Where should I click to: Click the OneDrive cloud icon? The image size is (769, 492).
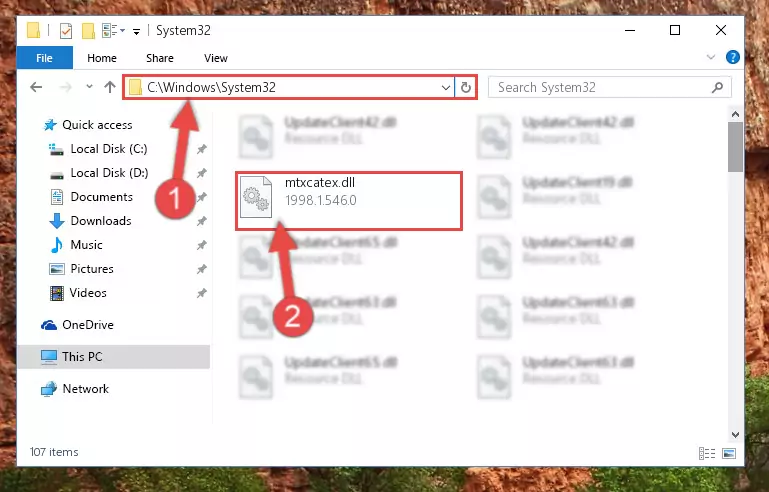[x=49, y=325]
